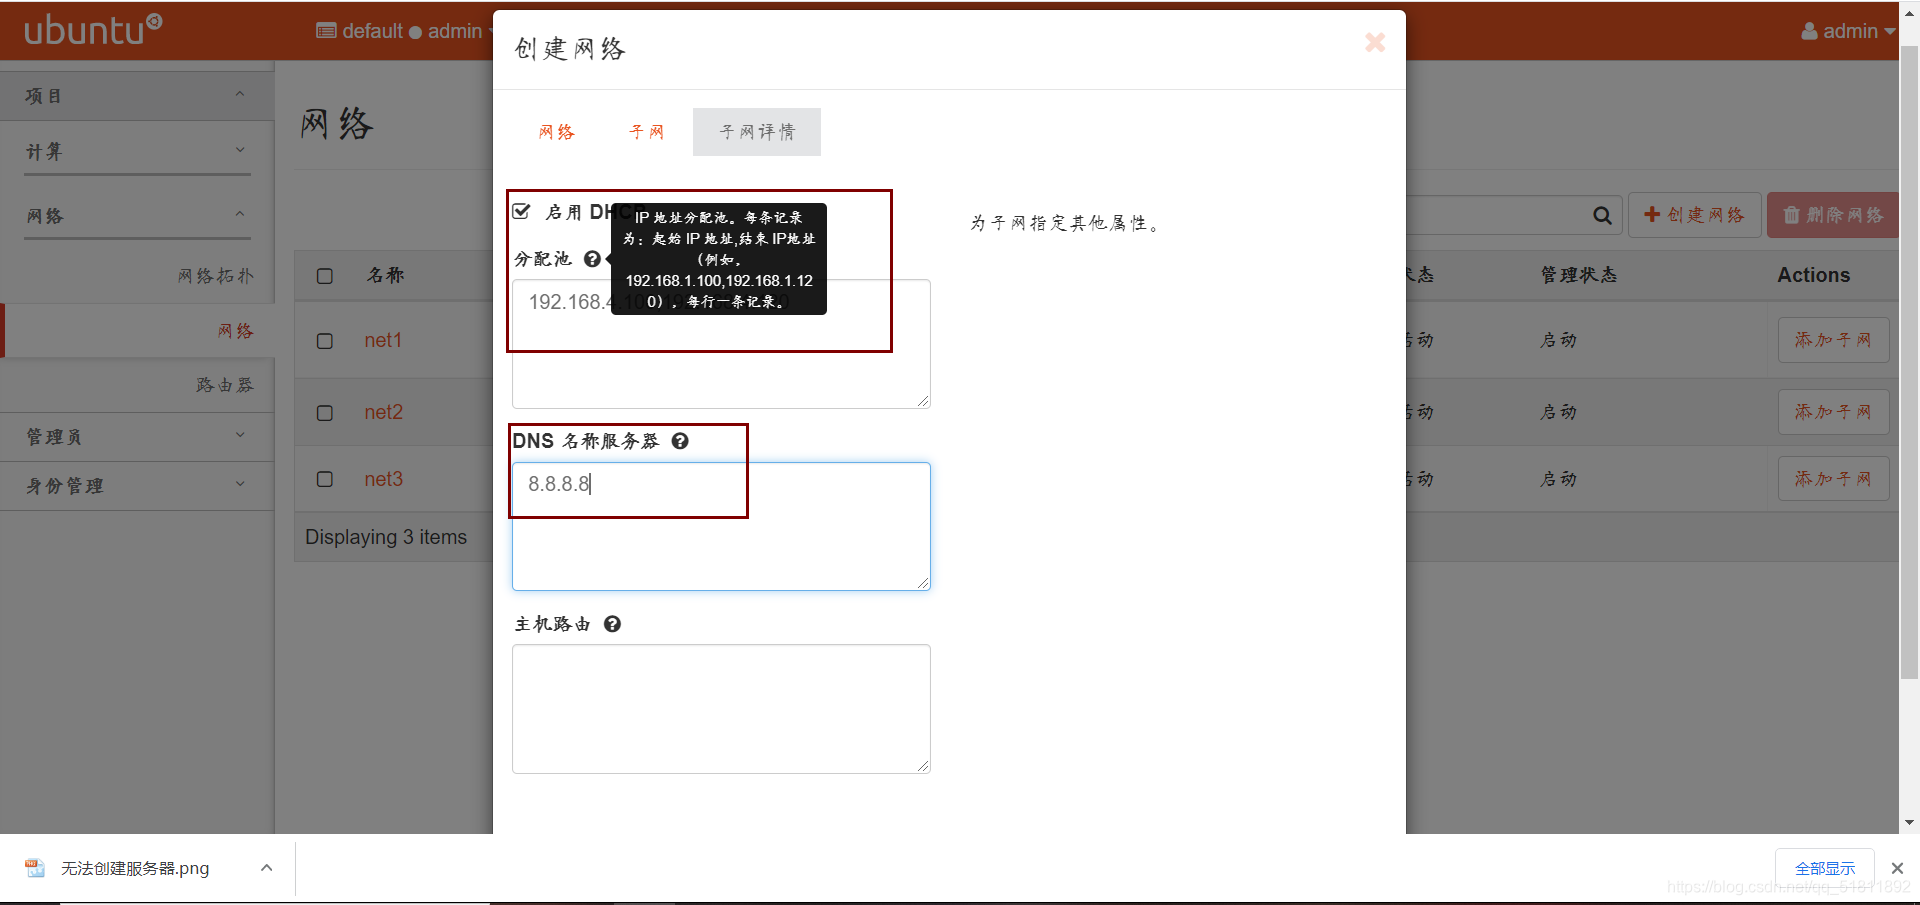Switch to the 网络 tab in dialog

pyautogui.click(x=556, y=131)
